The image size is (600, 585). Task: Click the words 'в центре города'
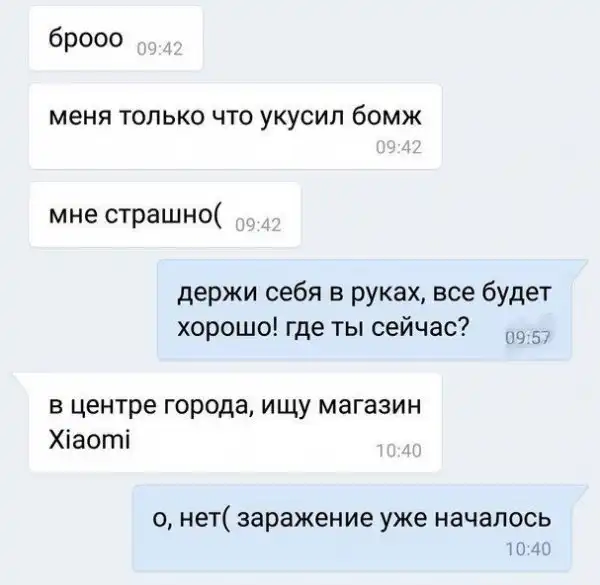(x=148, y=405)
